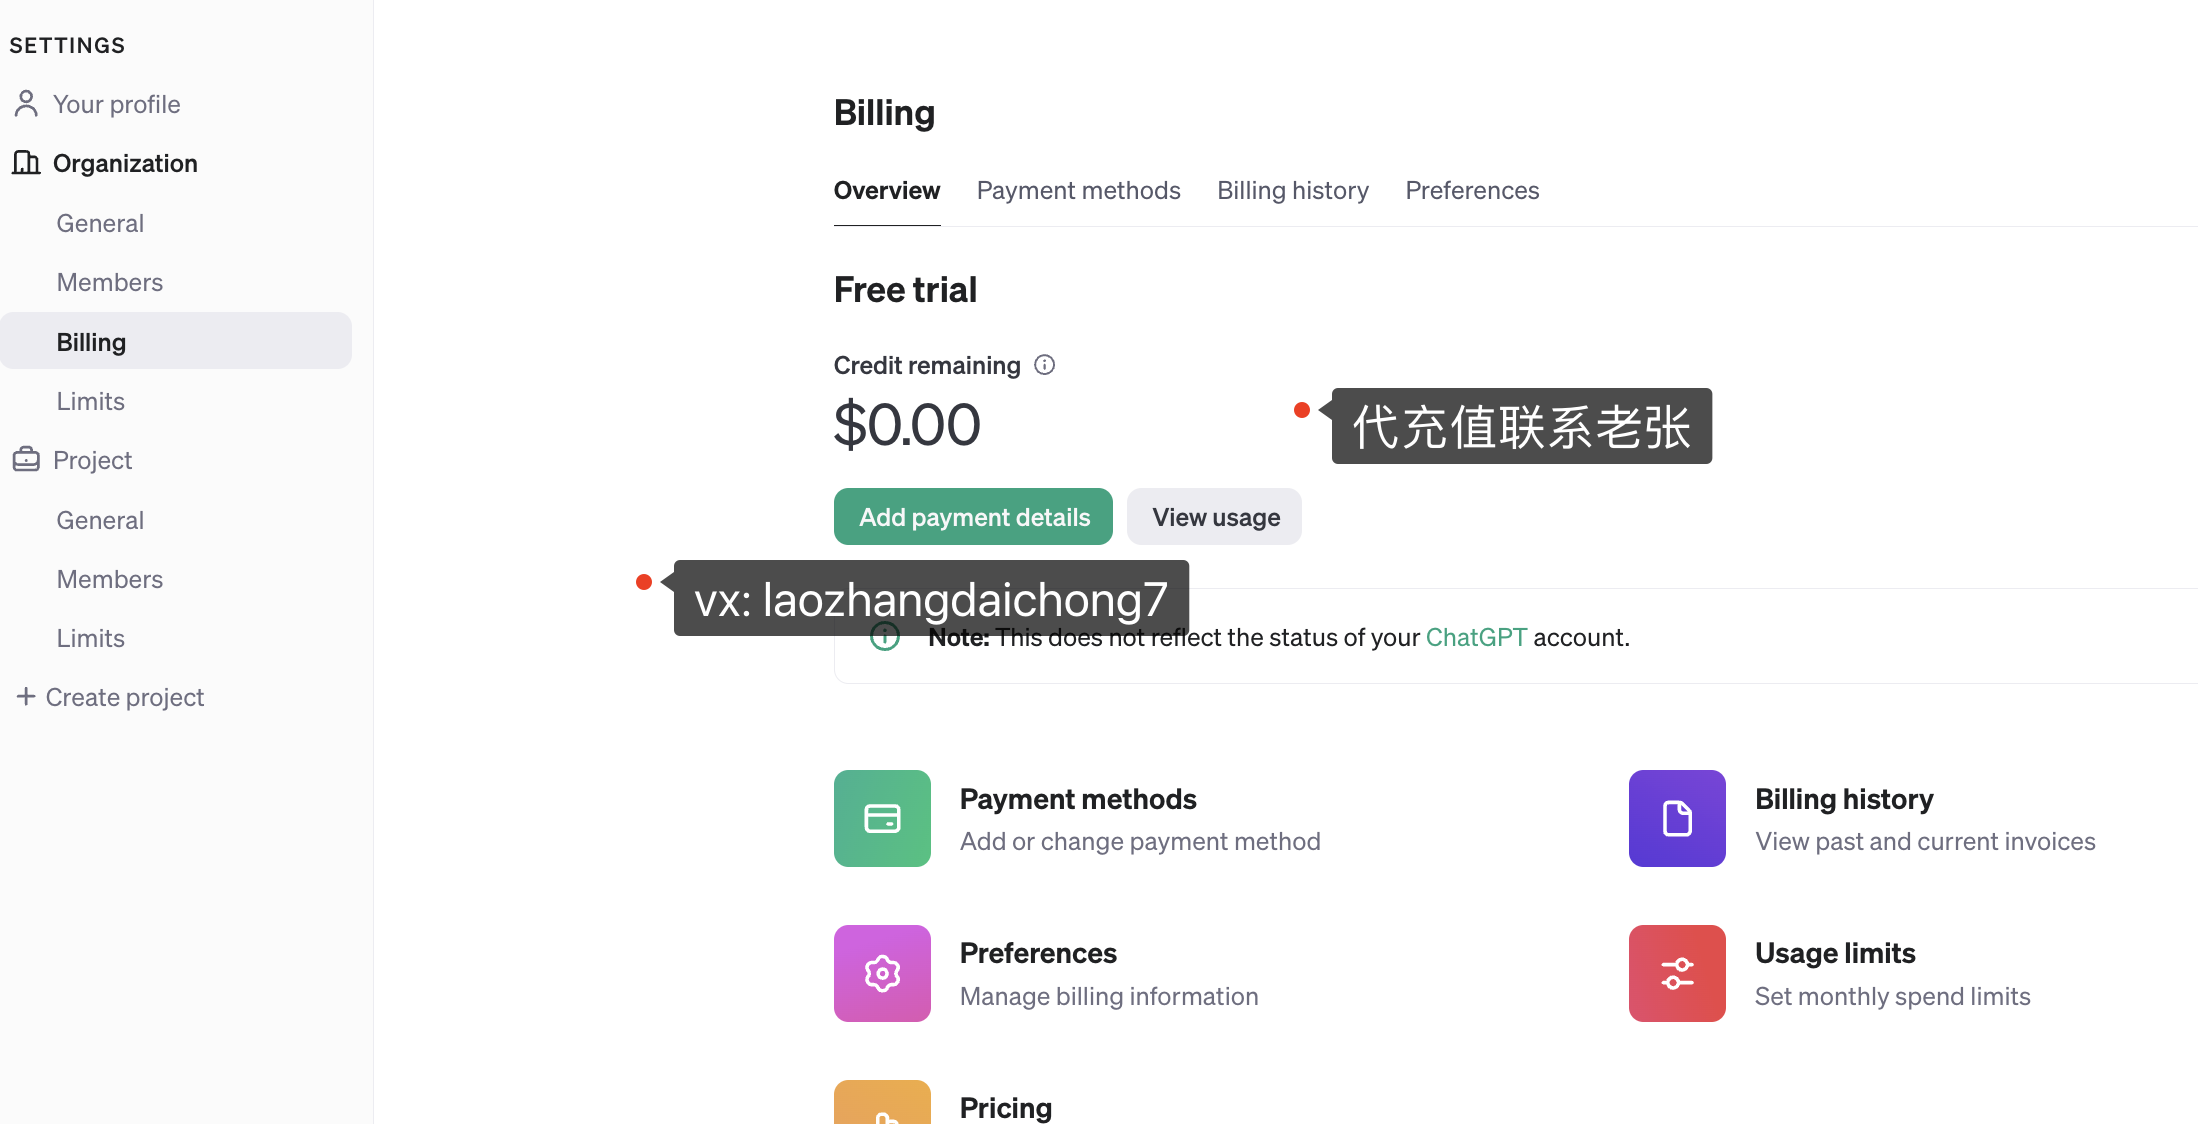Switch to the Preferences tab
2198x1124 pixels.
point(1472,190)
